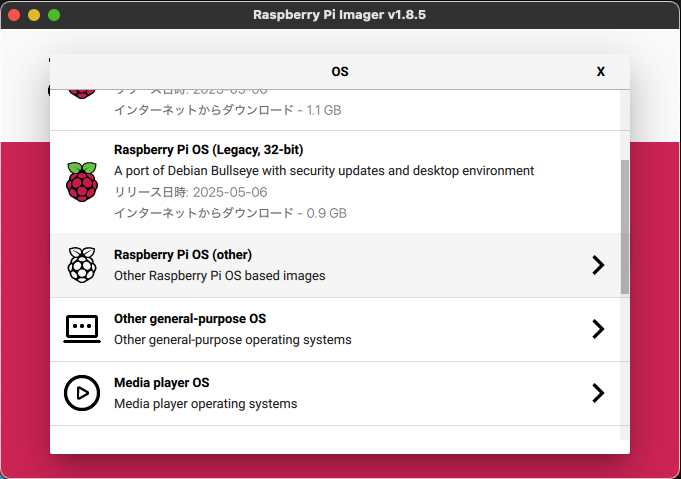Click 'Other general-purpose operating systems' subtitle
The image size is (681, 479).
tap(233, 340)
